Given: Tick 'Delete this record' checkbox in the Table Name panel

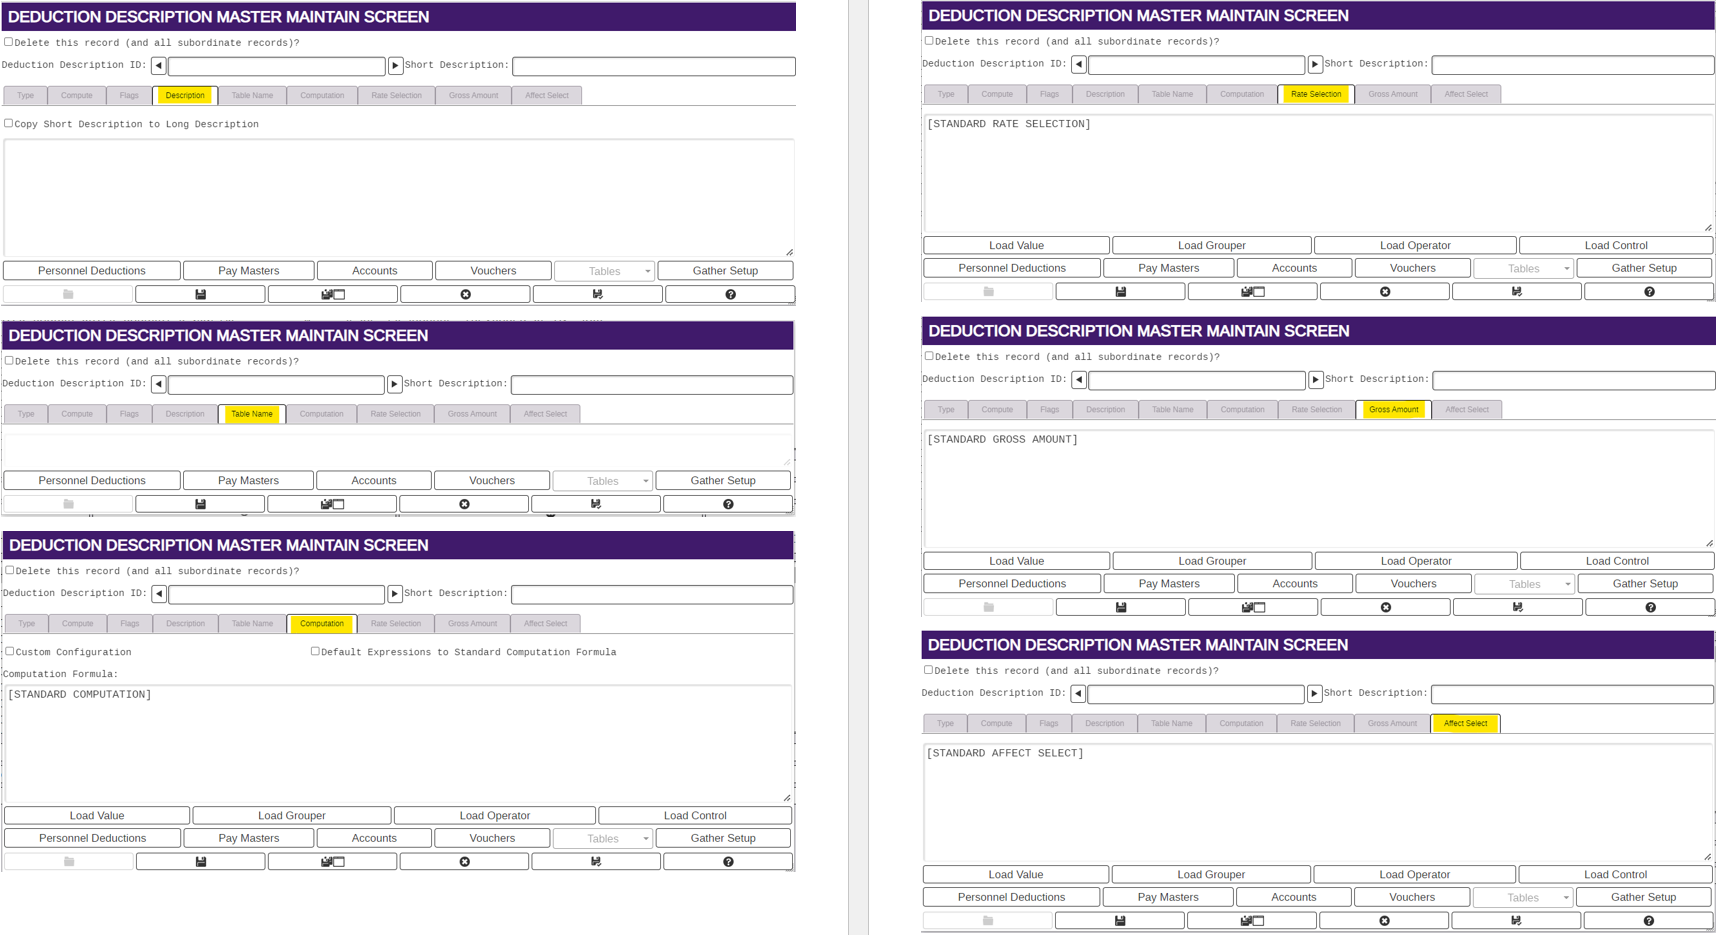Looking at the screenshot, I should coord(9,361).
